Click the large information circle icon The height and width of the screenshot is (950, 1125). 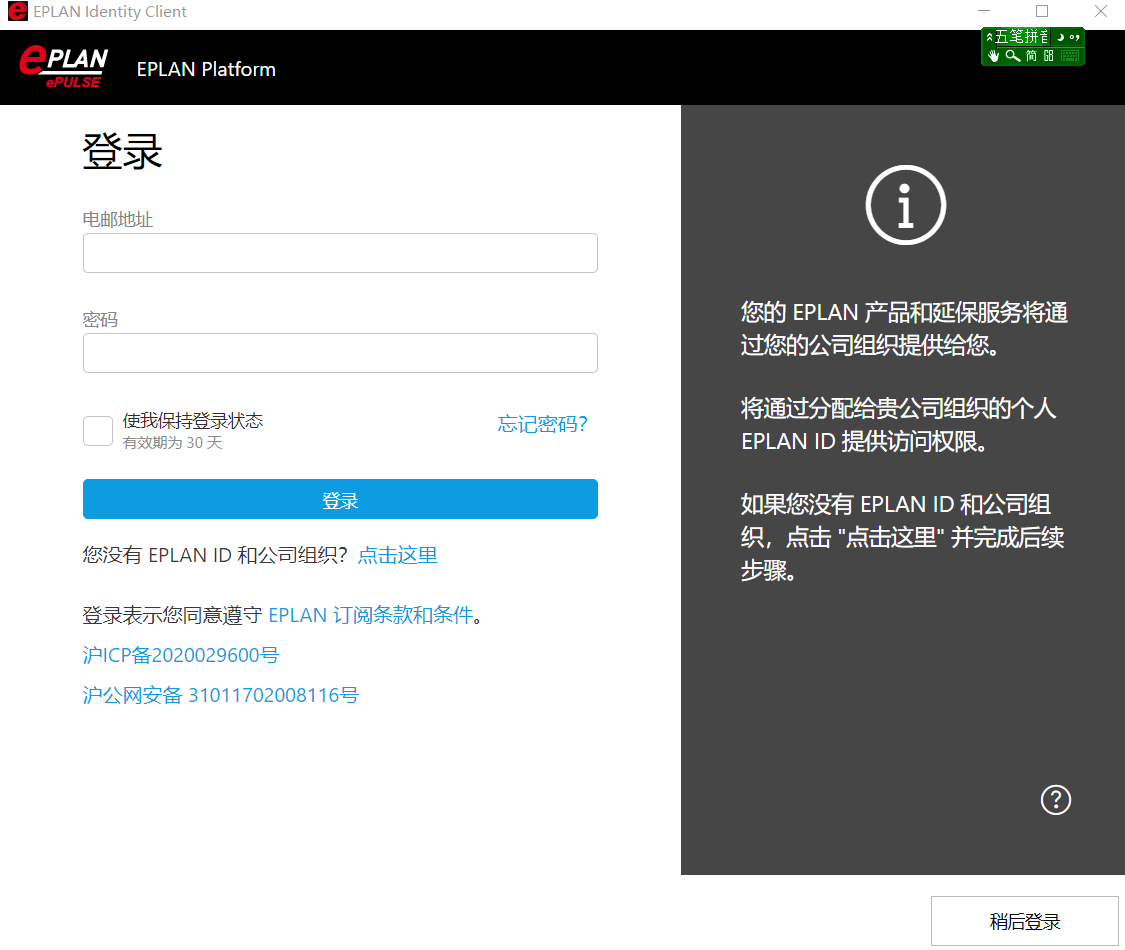coord(905,206)
